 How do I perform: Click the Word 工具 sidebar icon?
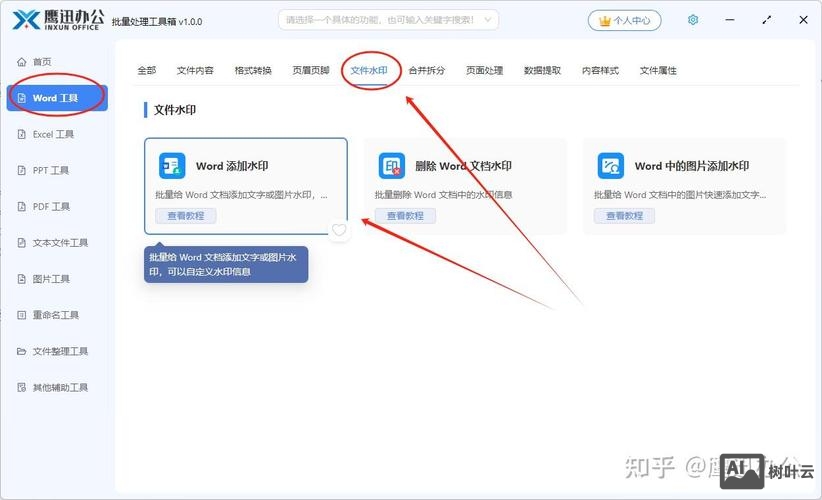point(21,98)
